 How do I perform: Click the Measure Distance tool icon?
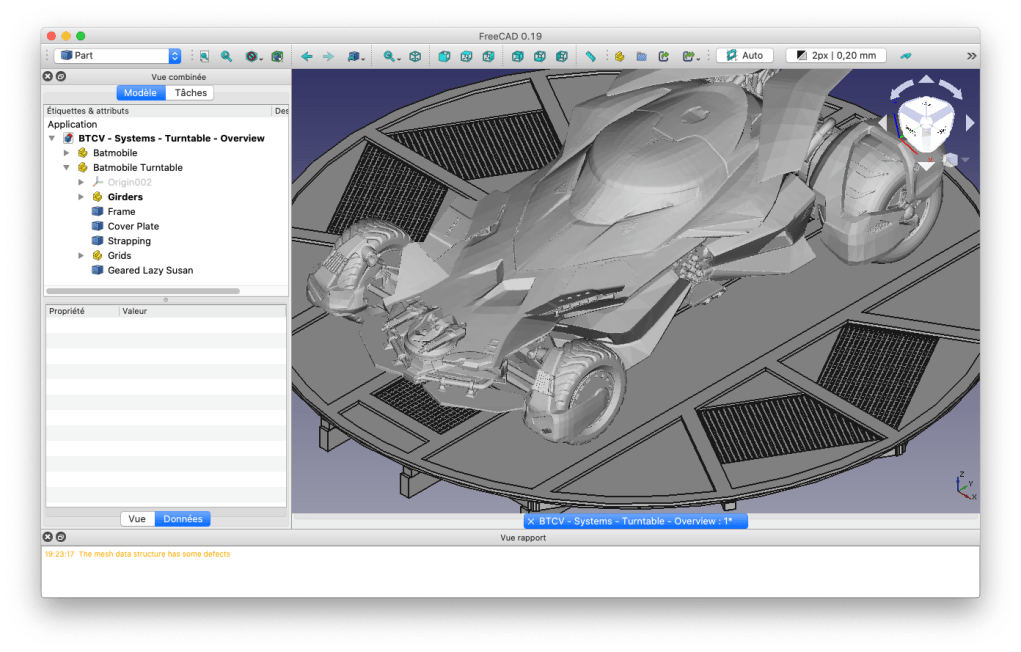click(589, 56)
